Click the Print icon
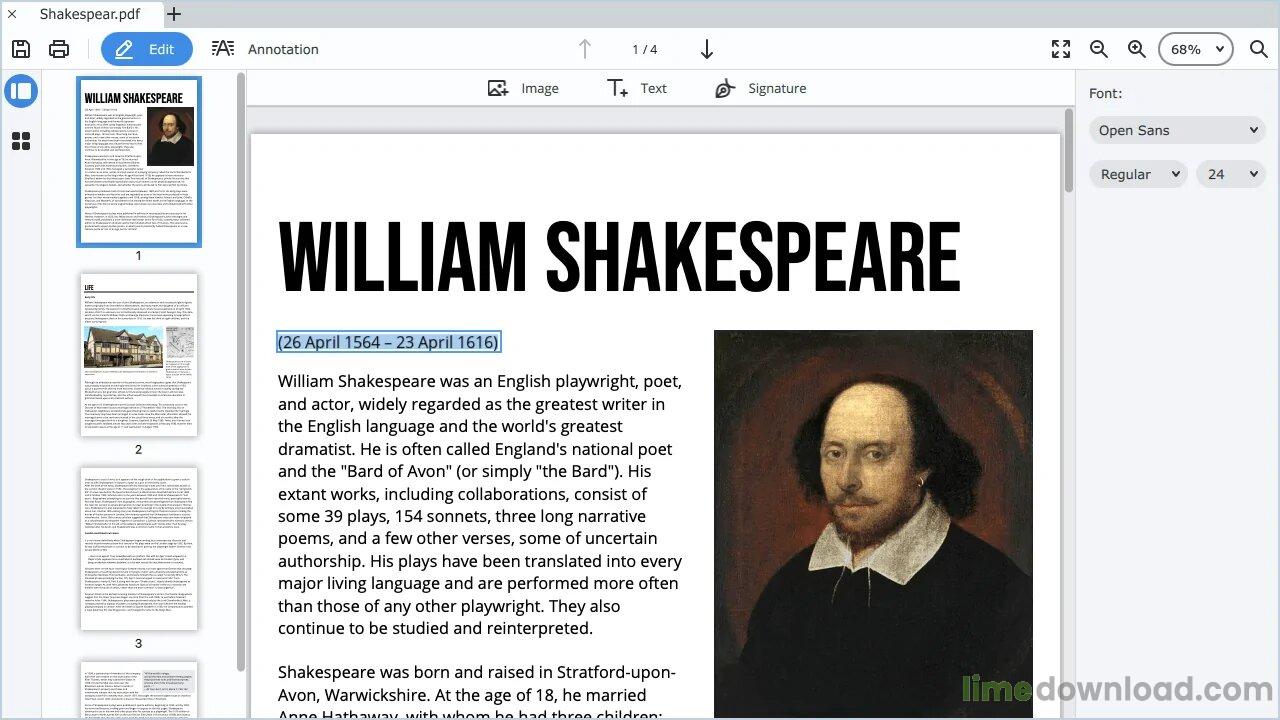Screen dimensions: 1280x720 pos(59,49)
